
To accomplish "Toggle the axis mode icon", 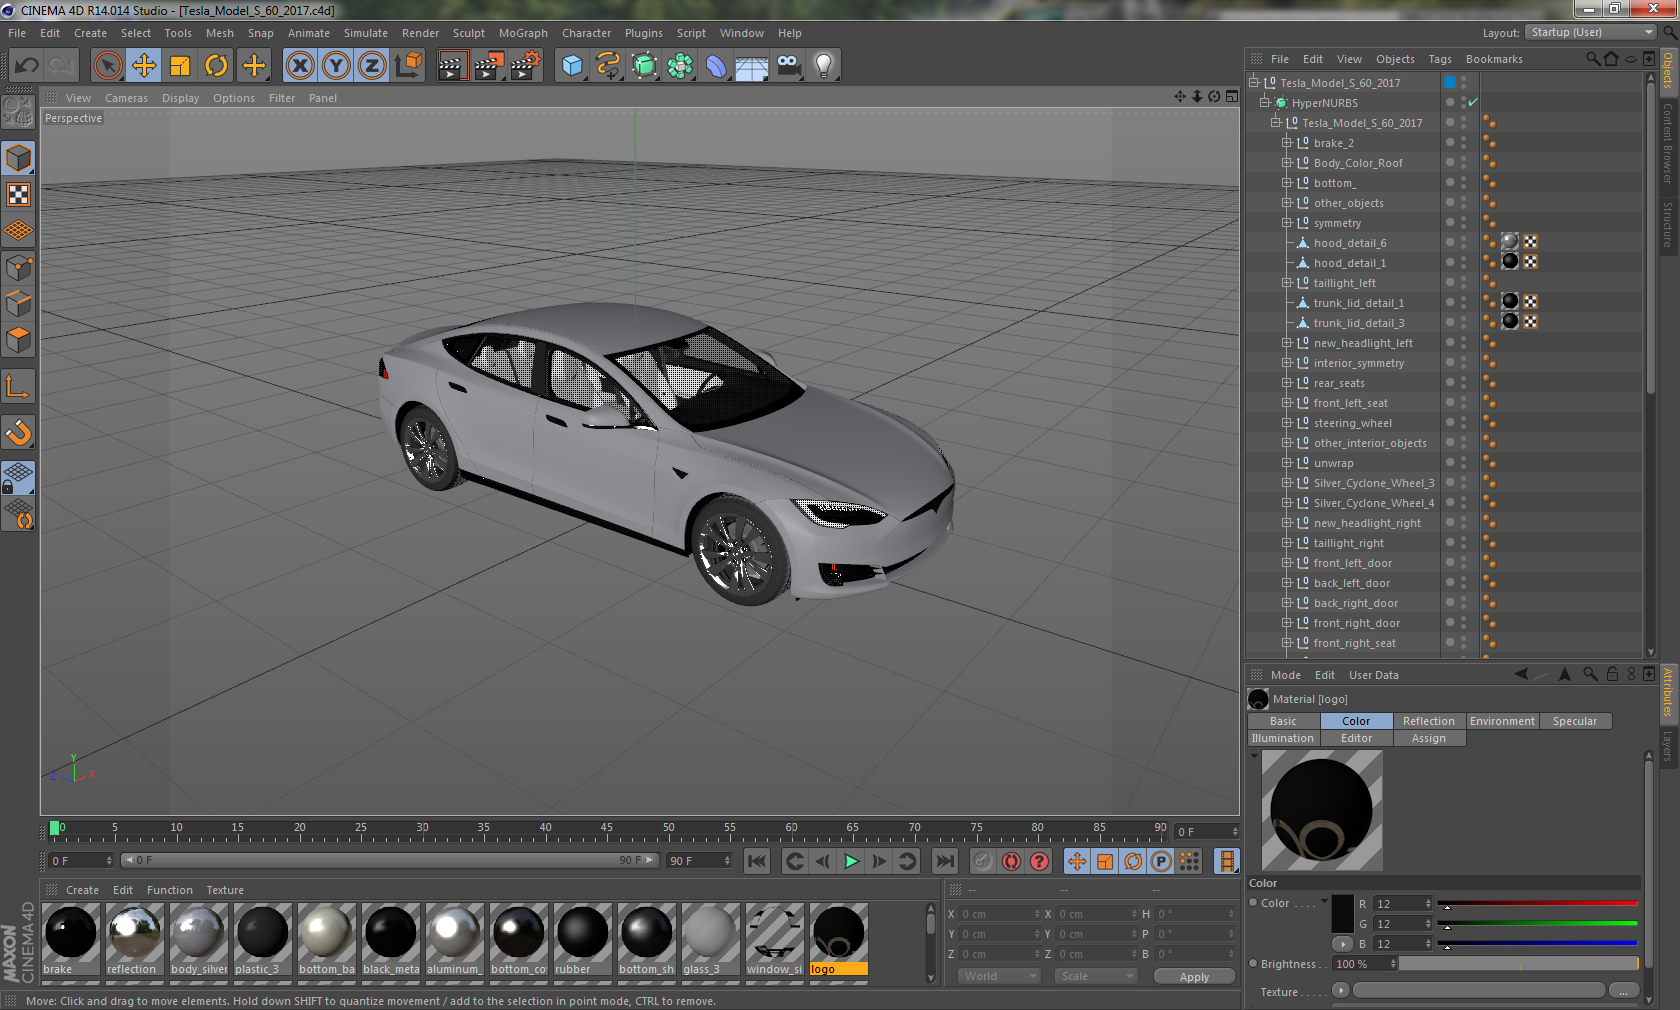I will pos(18,387).
